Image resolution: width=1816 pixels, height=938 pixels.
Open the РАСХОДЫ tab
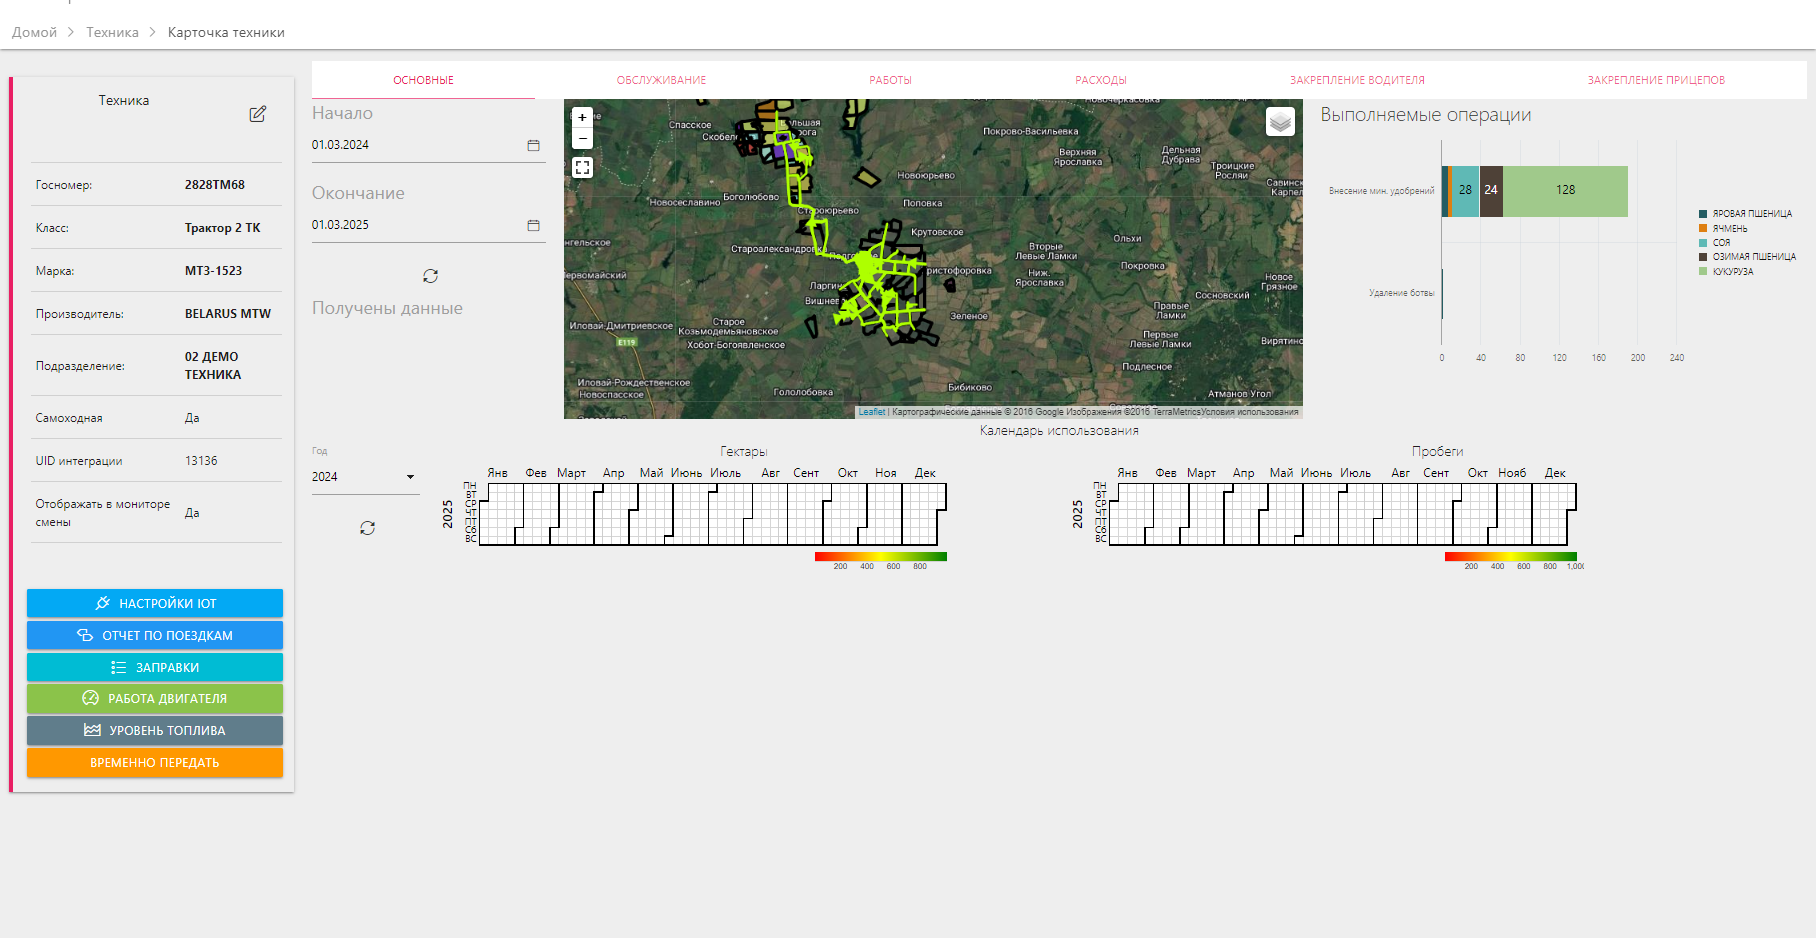[x=1100, y=80]
